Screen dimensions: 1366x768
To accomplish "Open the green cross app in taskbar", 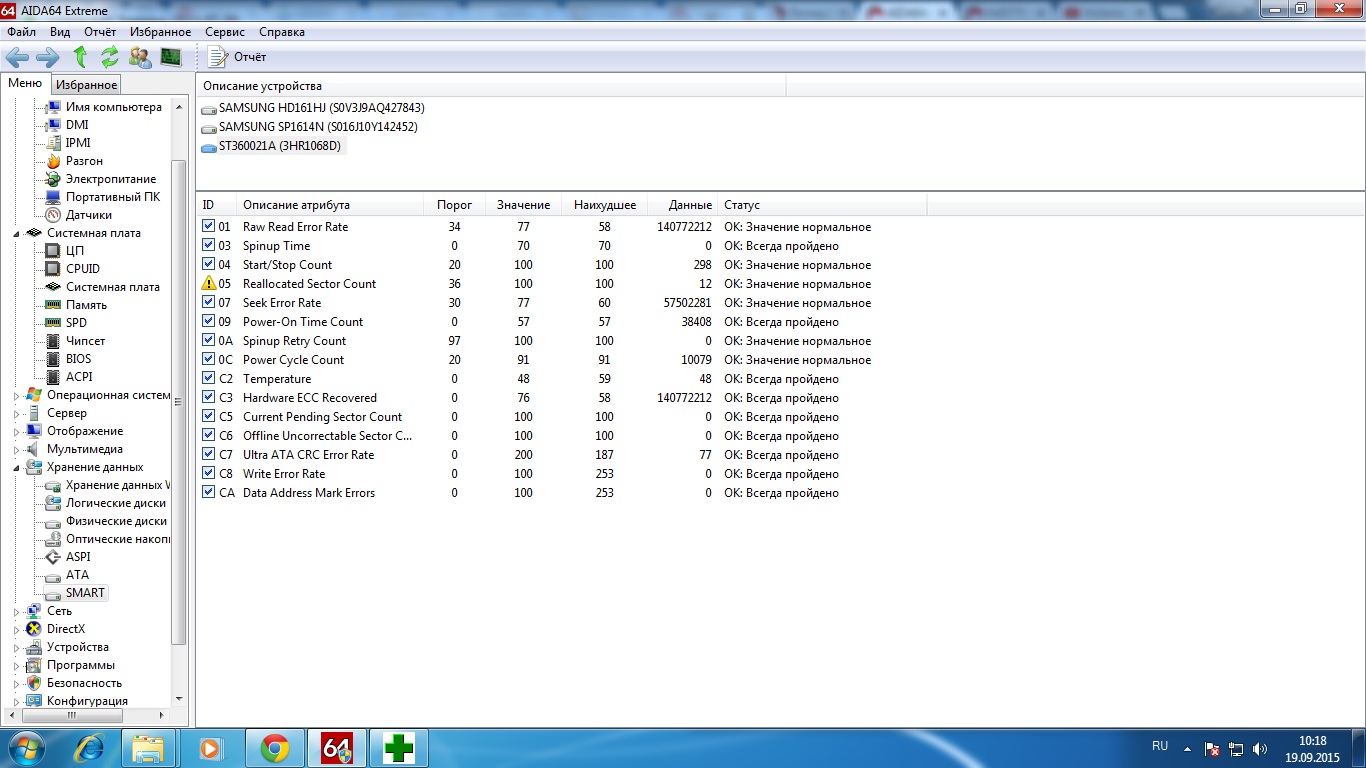I will coord(399,747).
